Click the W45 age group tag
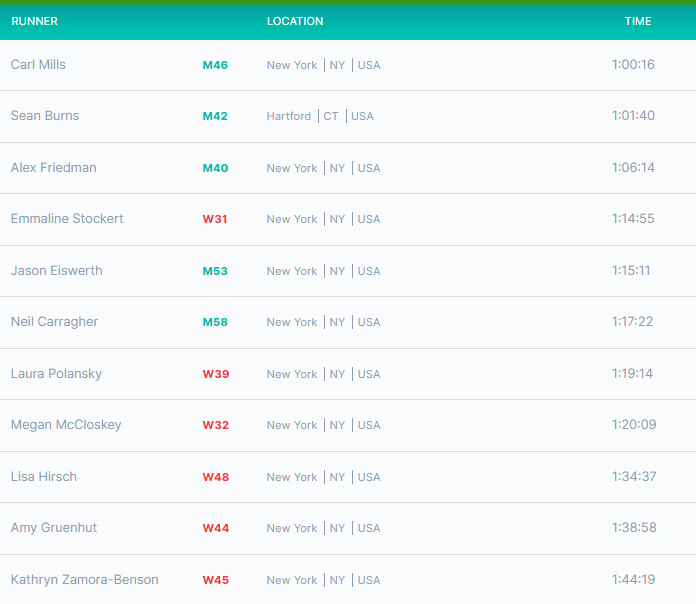The height and width of the screenshot is (604, 696). coord(216,580)
